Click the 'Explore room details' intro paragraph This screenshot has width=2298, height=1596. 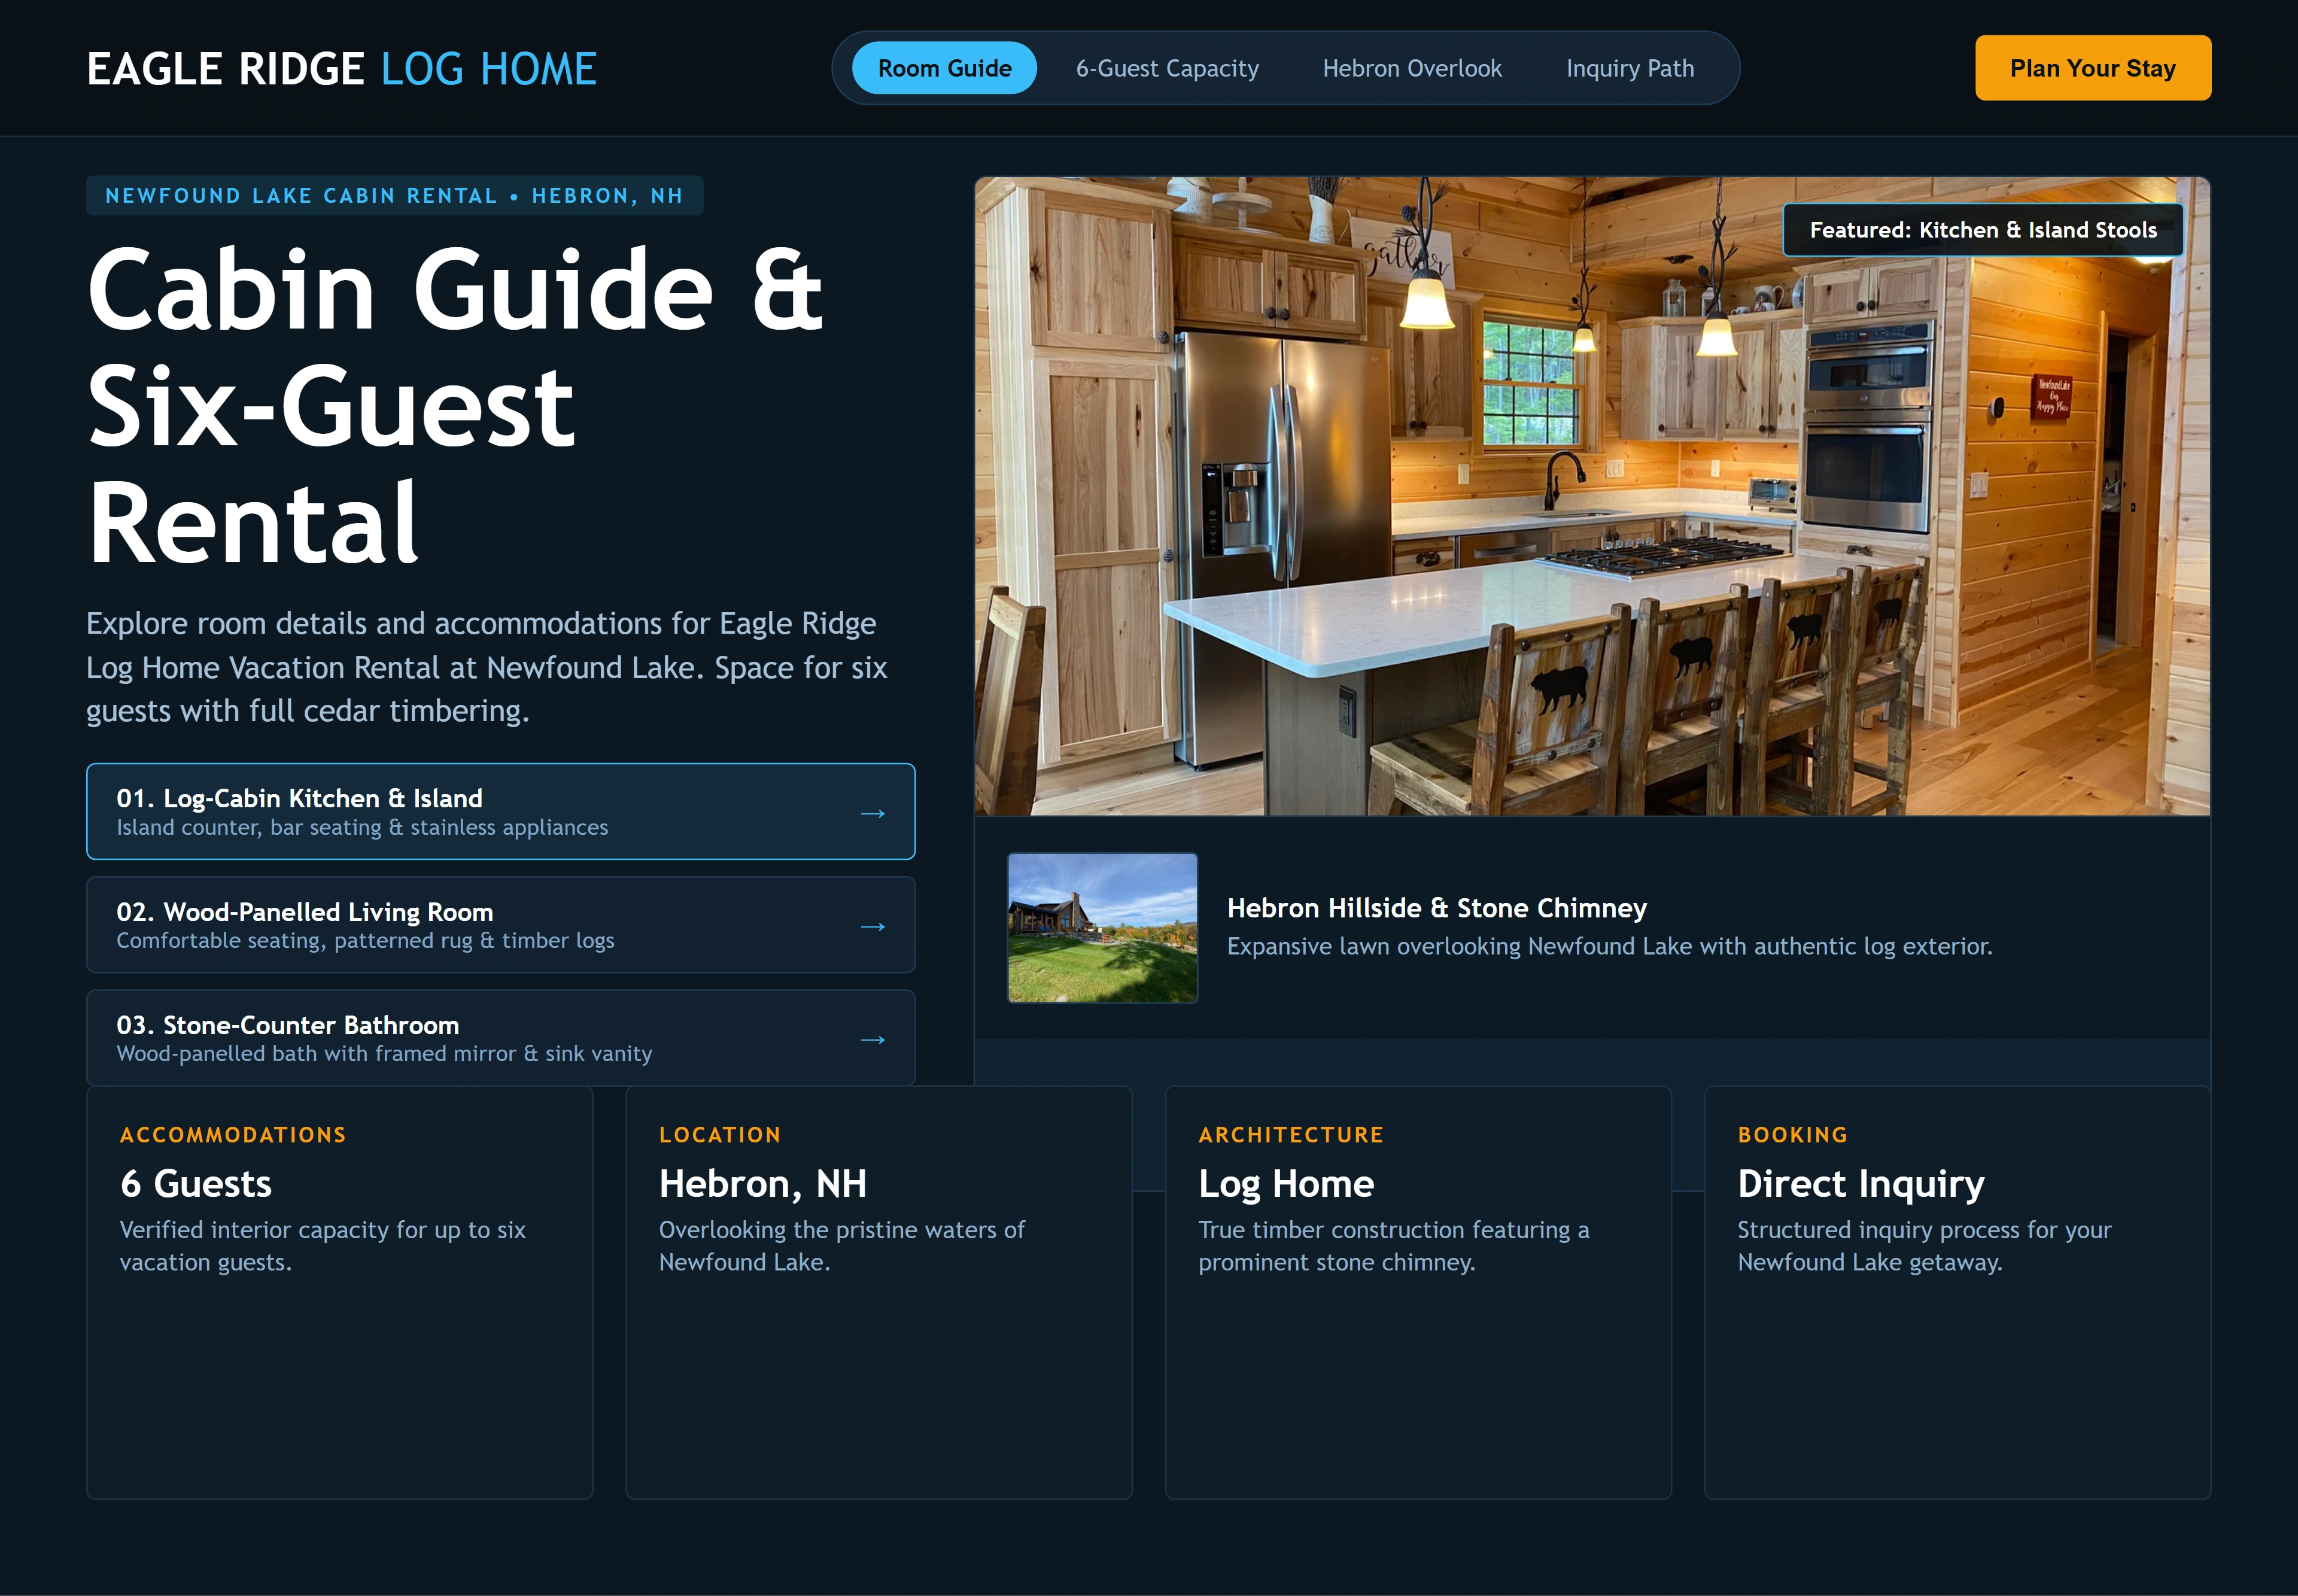487,667
